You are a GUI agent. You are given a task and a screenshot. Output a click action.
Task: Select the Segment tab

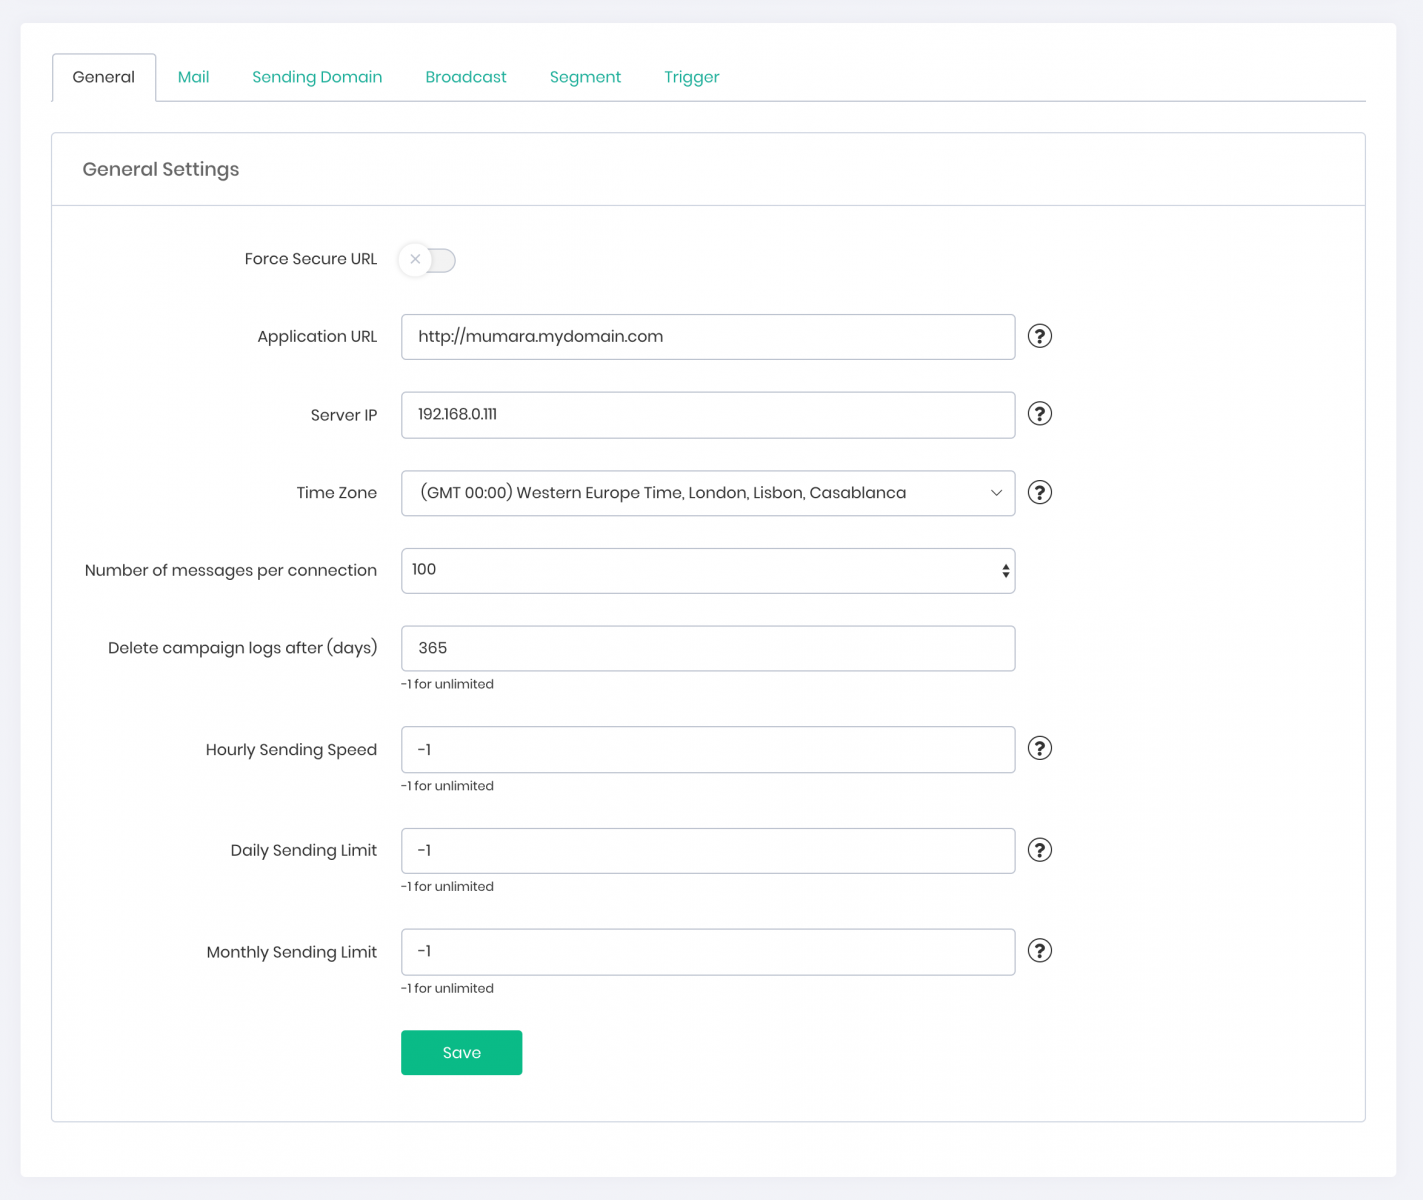(585, 77)
